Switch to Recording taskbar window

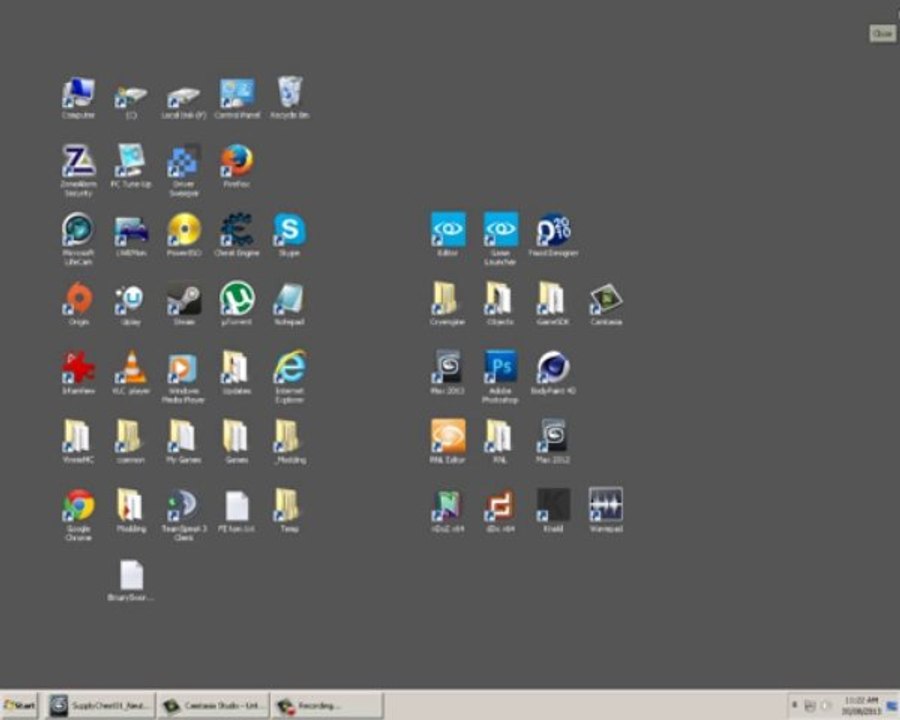[326, 705]
